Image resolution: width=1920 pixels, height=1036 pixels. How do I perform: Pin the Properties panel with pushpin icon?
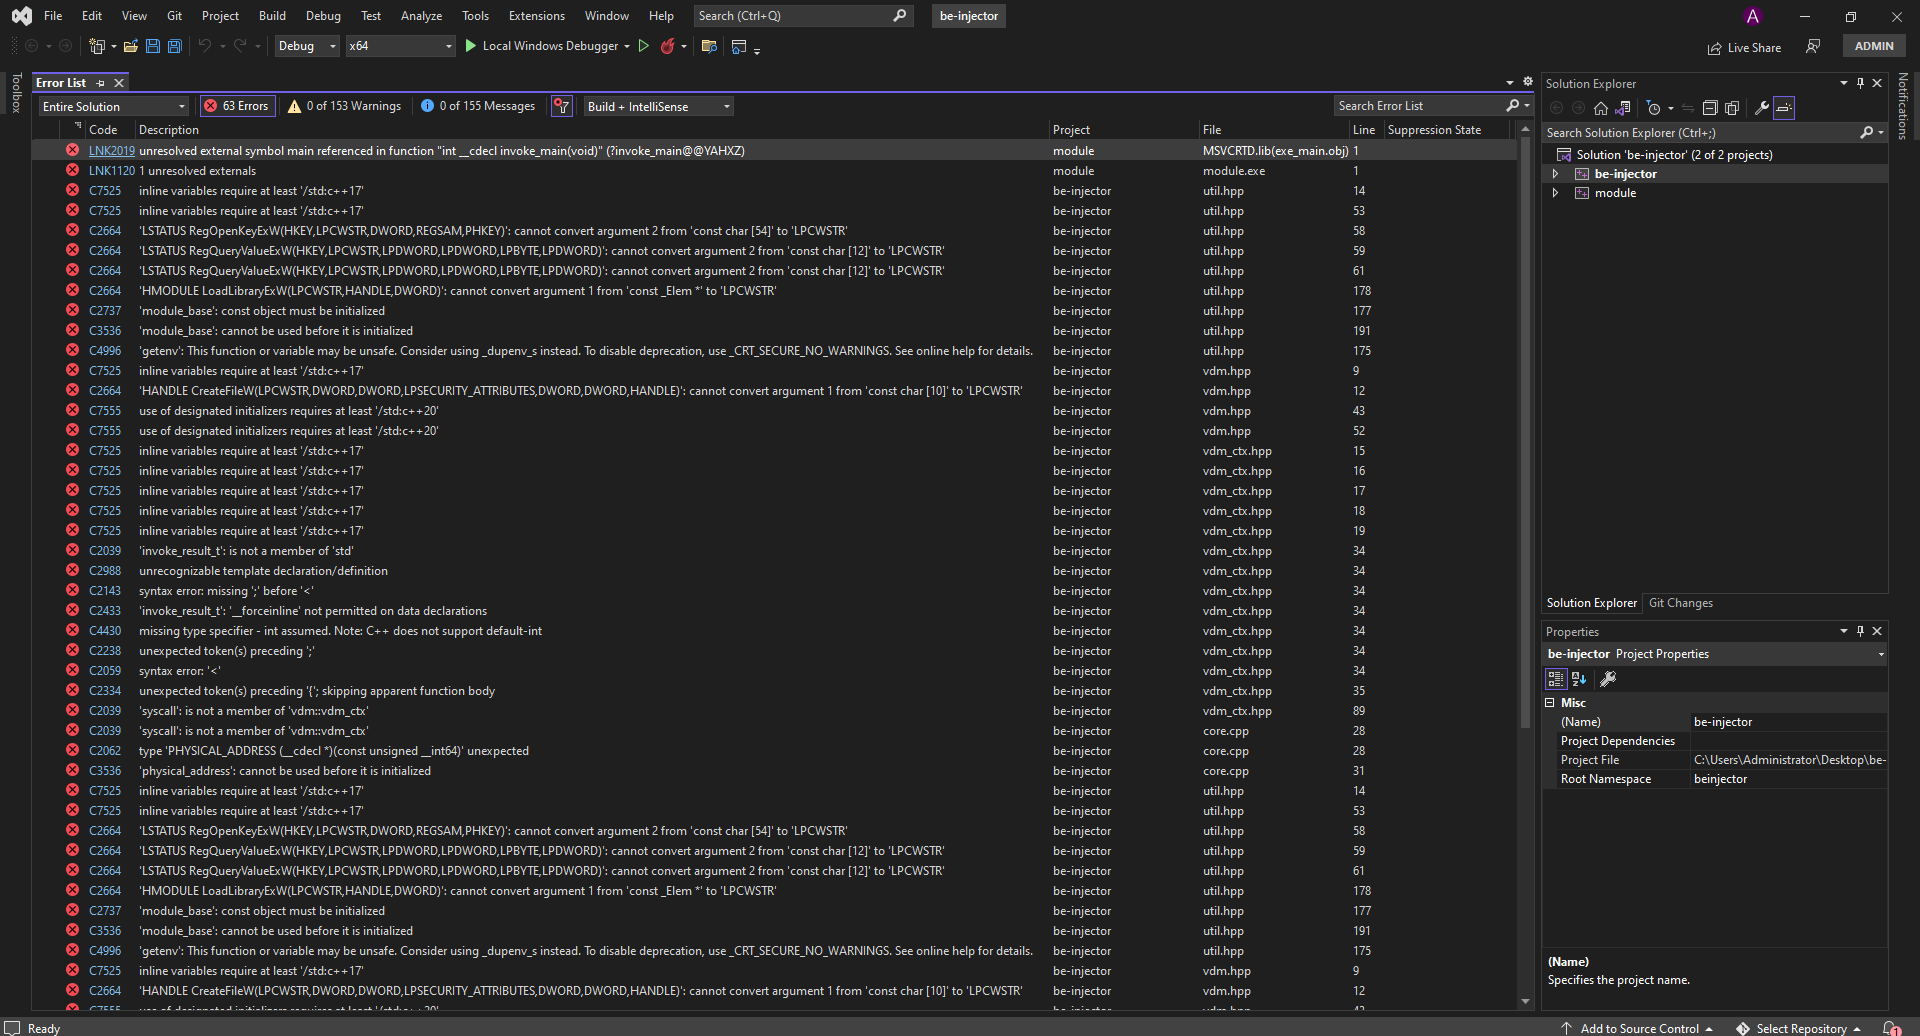[x=1860, y=631]
